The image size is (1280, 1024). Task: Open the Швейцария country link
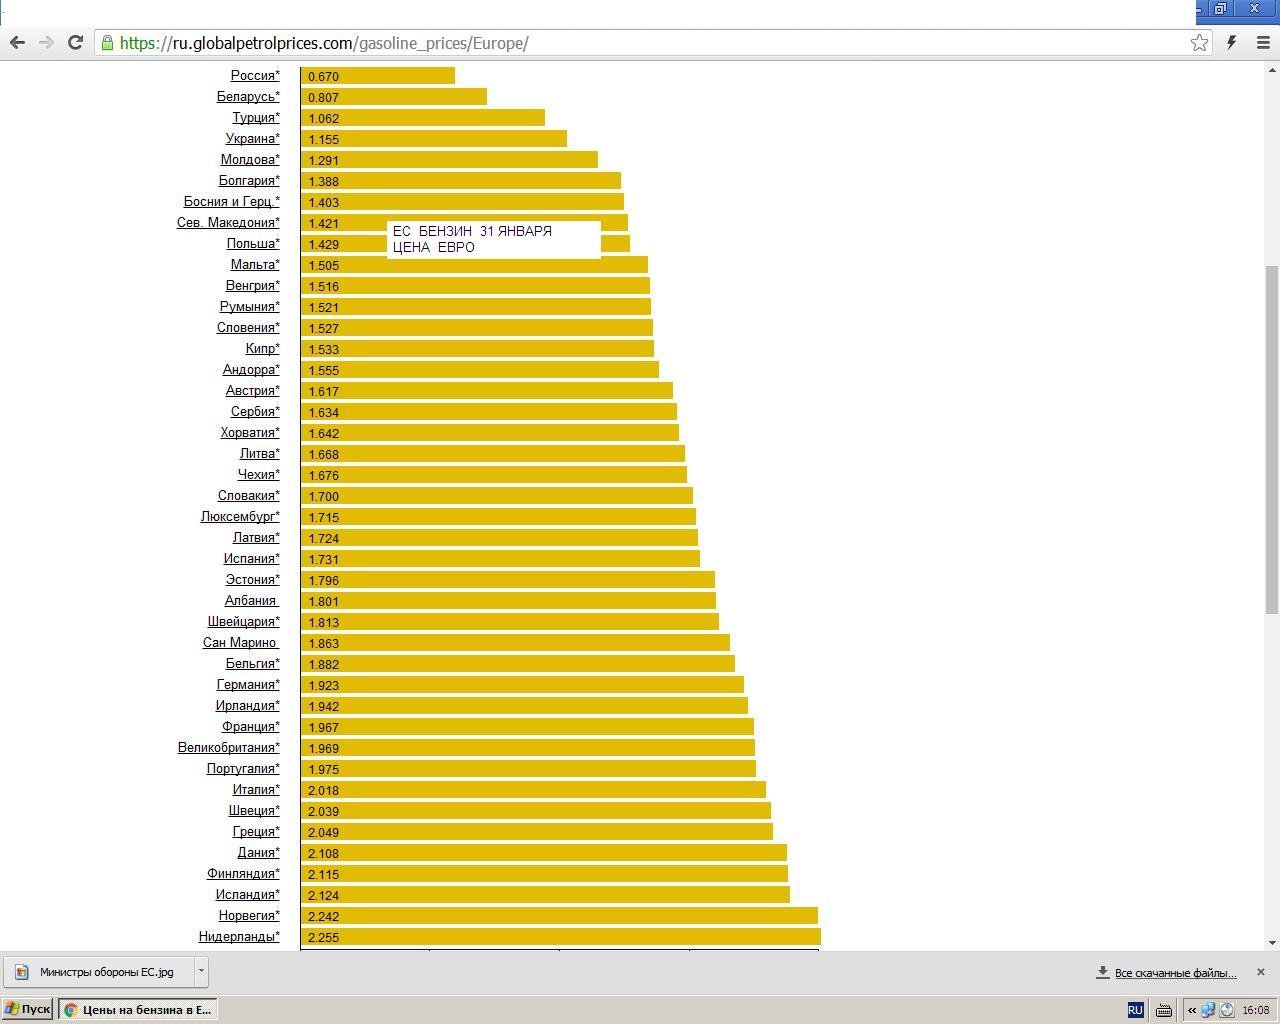tap(244, 621)
